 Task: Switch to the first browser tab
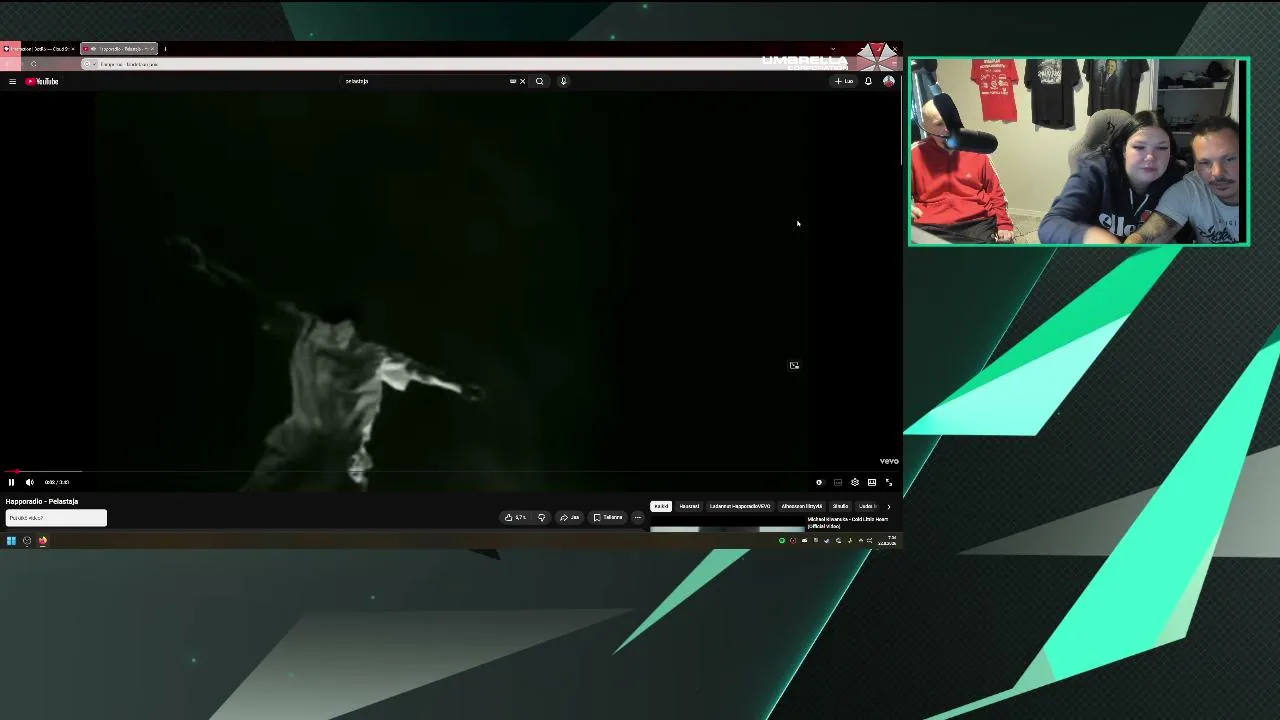[x=38, y=49]
